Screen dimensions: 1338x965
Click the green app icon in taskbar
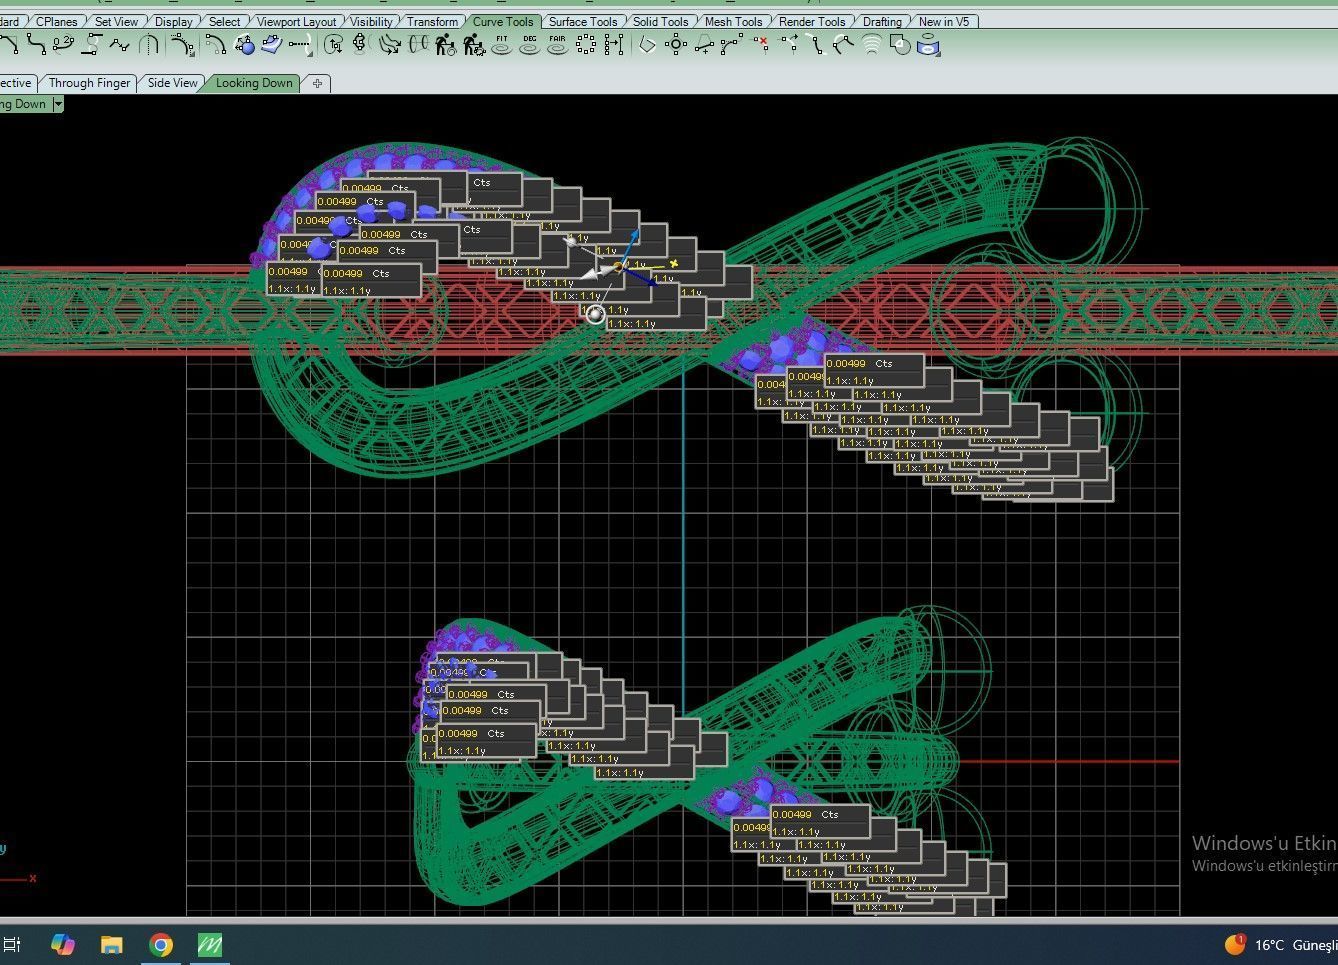210,944
